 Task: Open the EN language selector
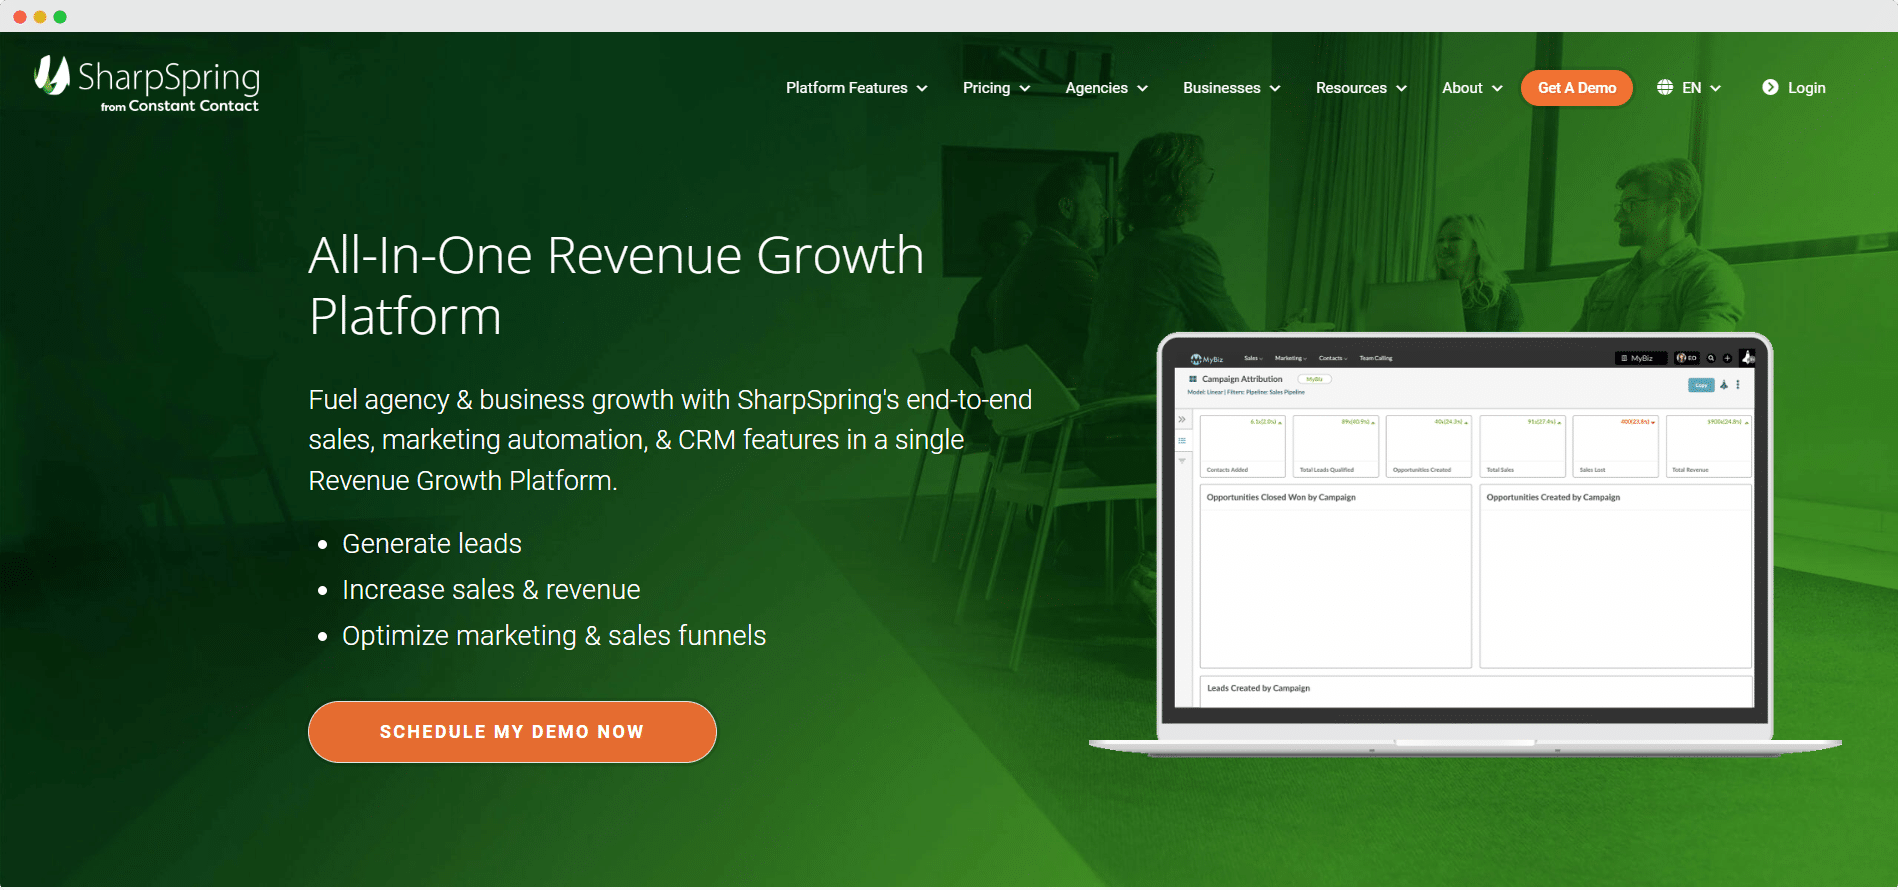1689,88
